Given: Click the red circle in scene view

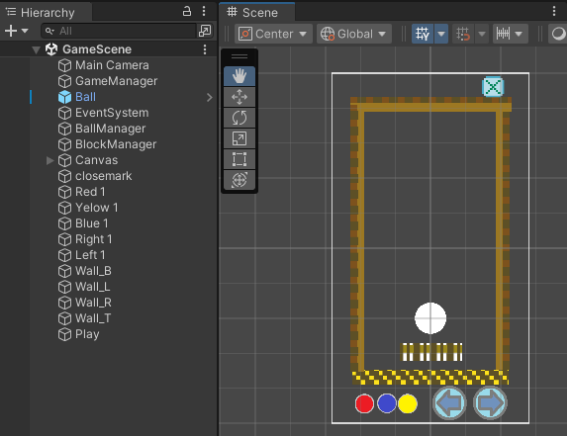Looking at the screenshot, I should point(364,404).
